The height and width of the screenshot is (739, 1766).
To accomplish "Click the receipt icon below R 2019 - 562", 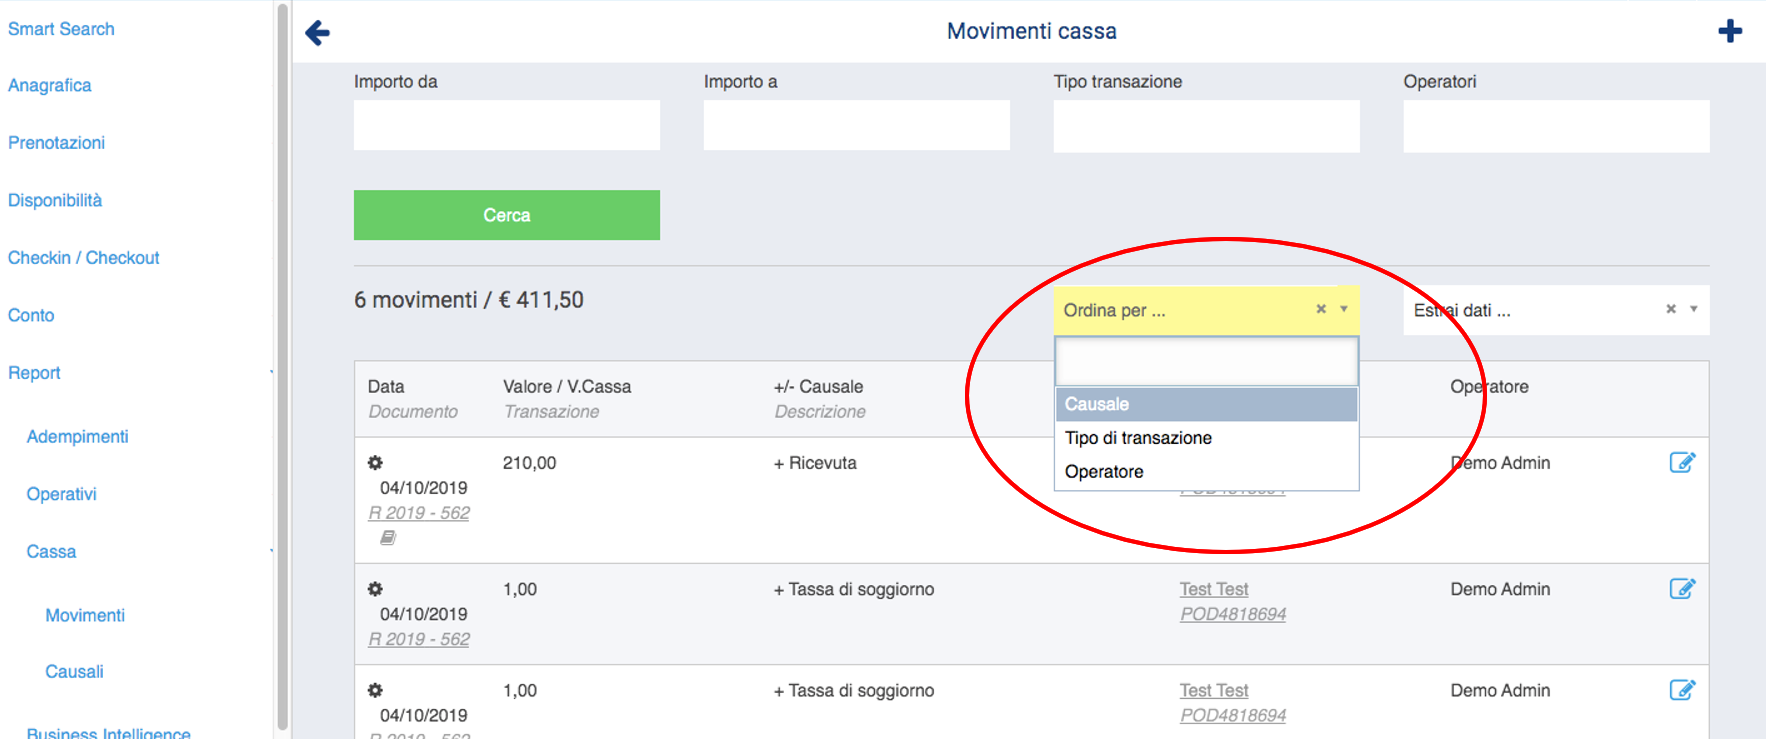I will (x=388, y=538).
